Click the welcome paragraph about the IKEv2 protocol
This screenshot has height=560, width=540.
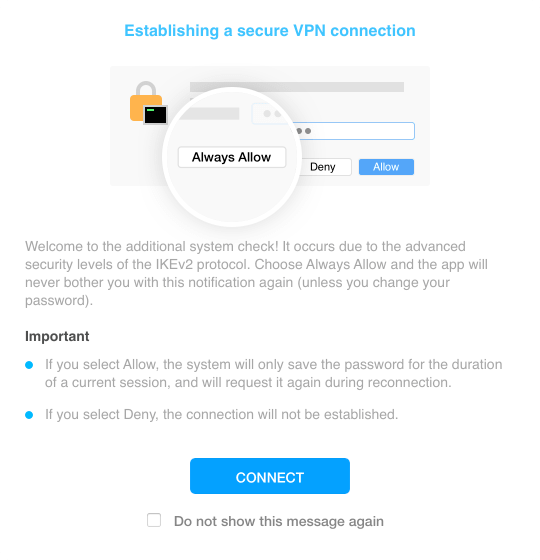(x=256, y=273)
